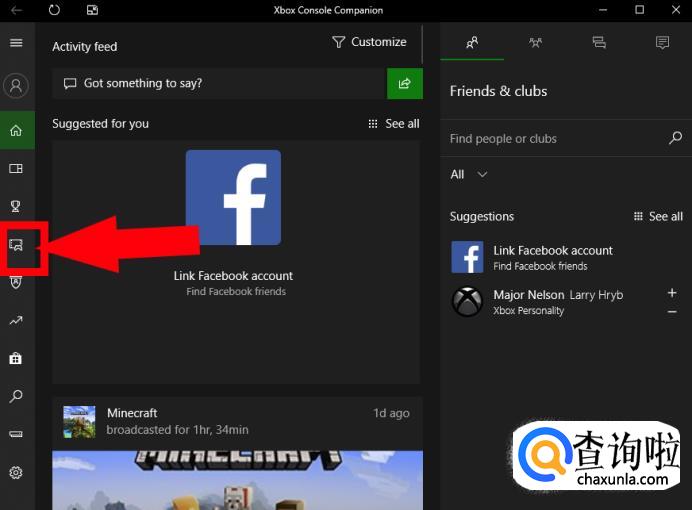The width and height of the screenshot is (692, 510).
Task: Open Clubs shield icon in sidebar
Action: pos(16,282)
